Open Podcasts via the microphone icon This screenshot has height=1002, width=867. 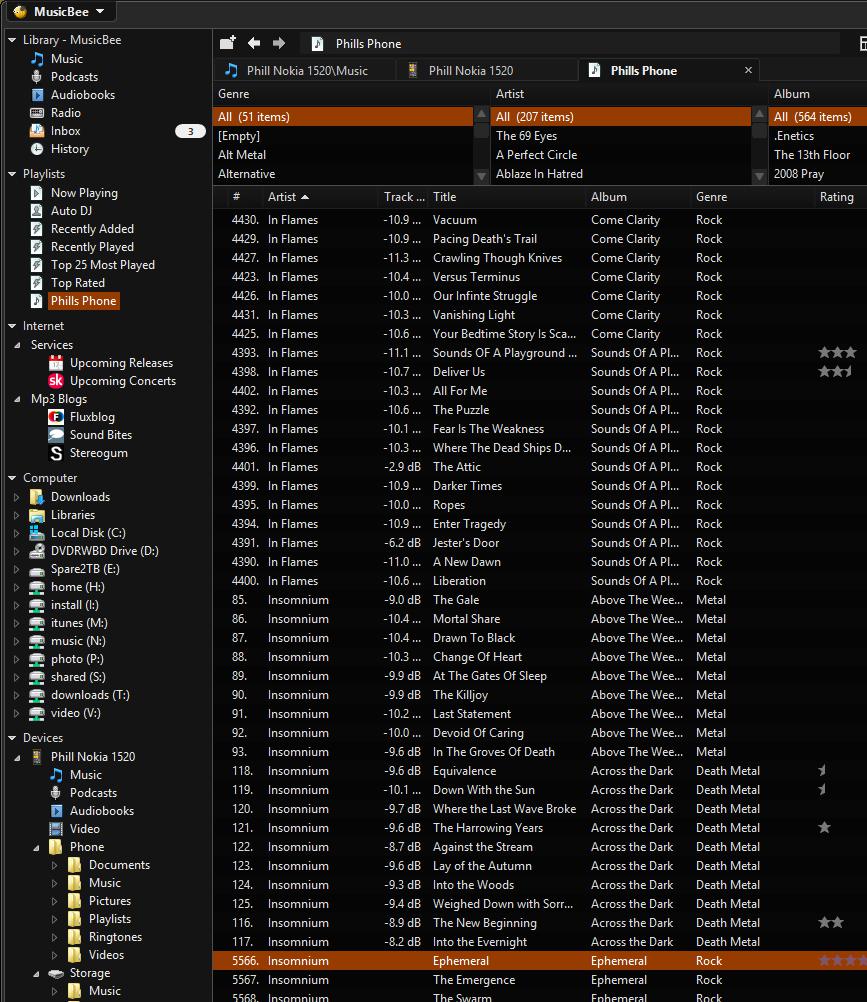pyautogui.click(x=36, y=76)
